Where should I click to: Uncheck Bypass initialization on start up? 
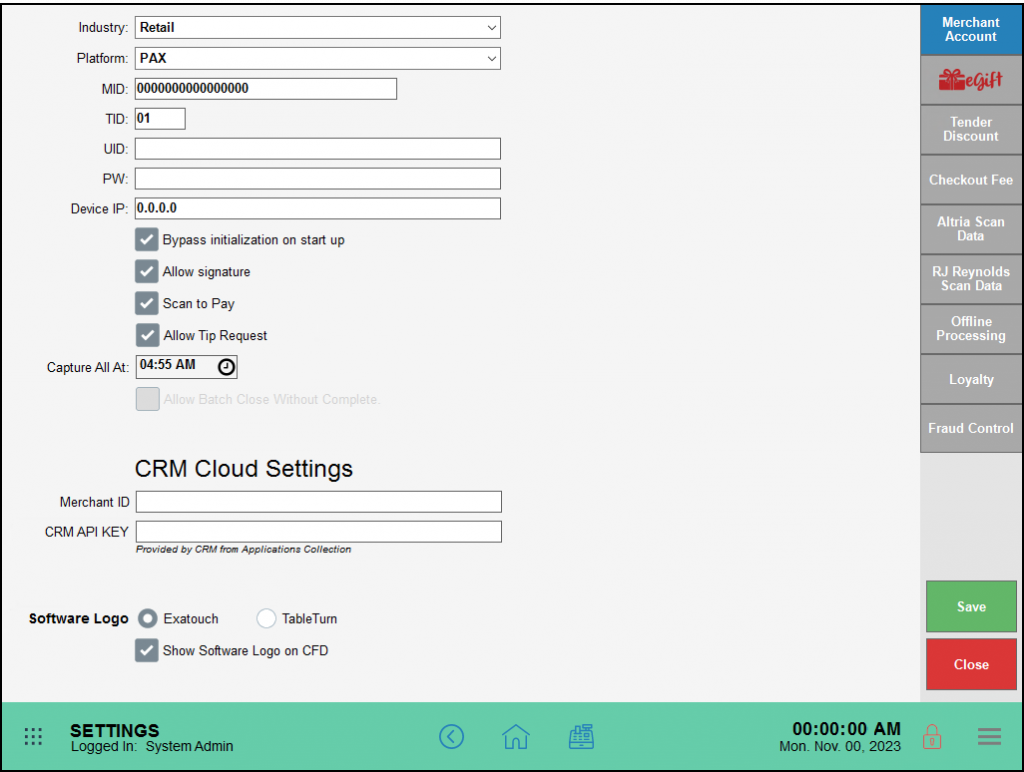147,240
